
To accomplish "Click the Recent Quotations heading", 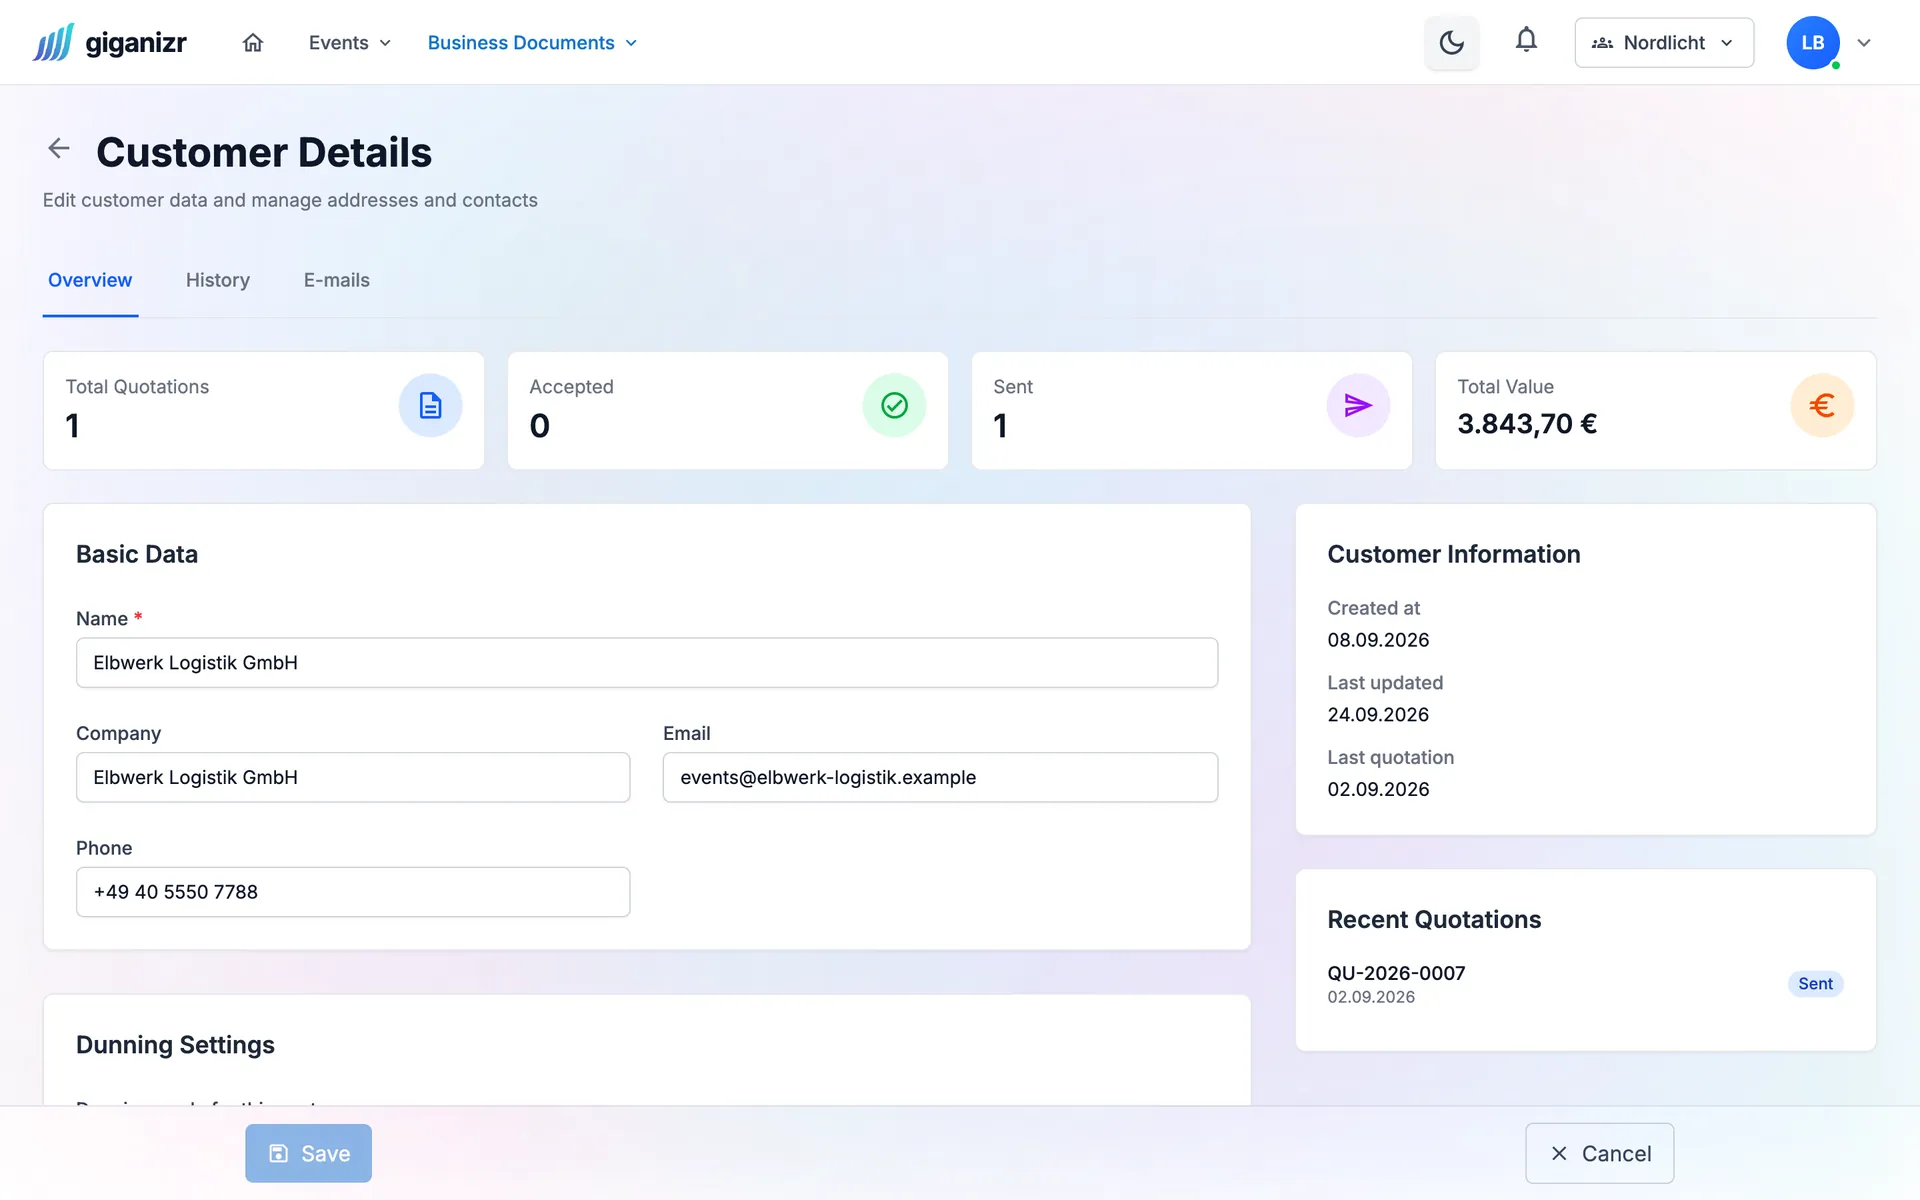I will click(x=1434, y=920).
